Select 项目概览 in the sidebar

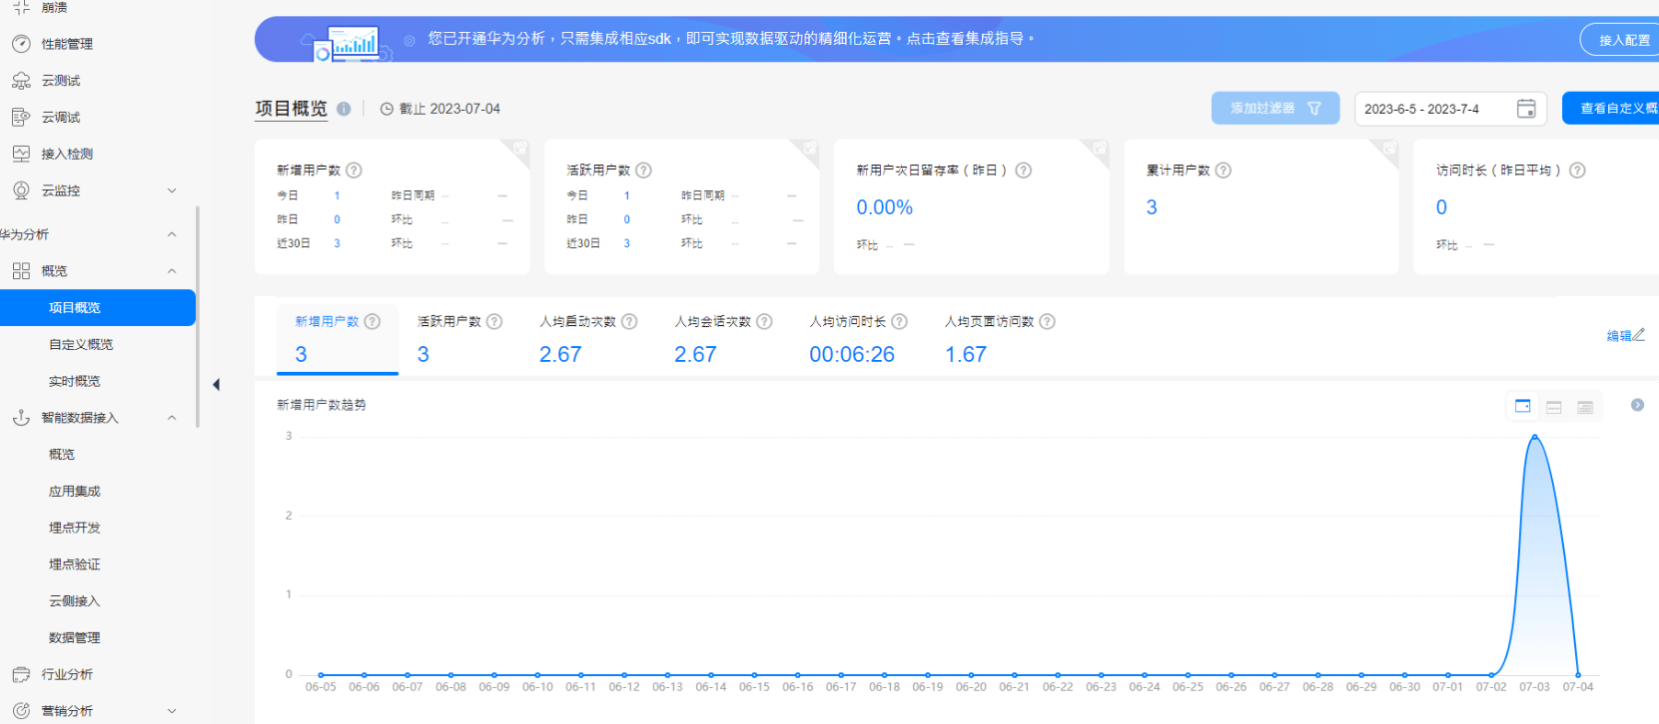coord(98,308)
